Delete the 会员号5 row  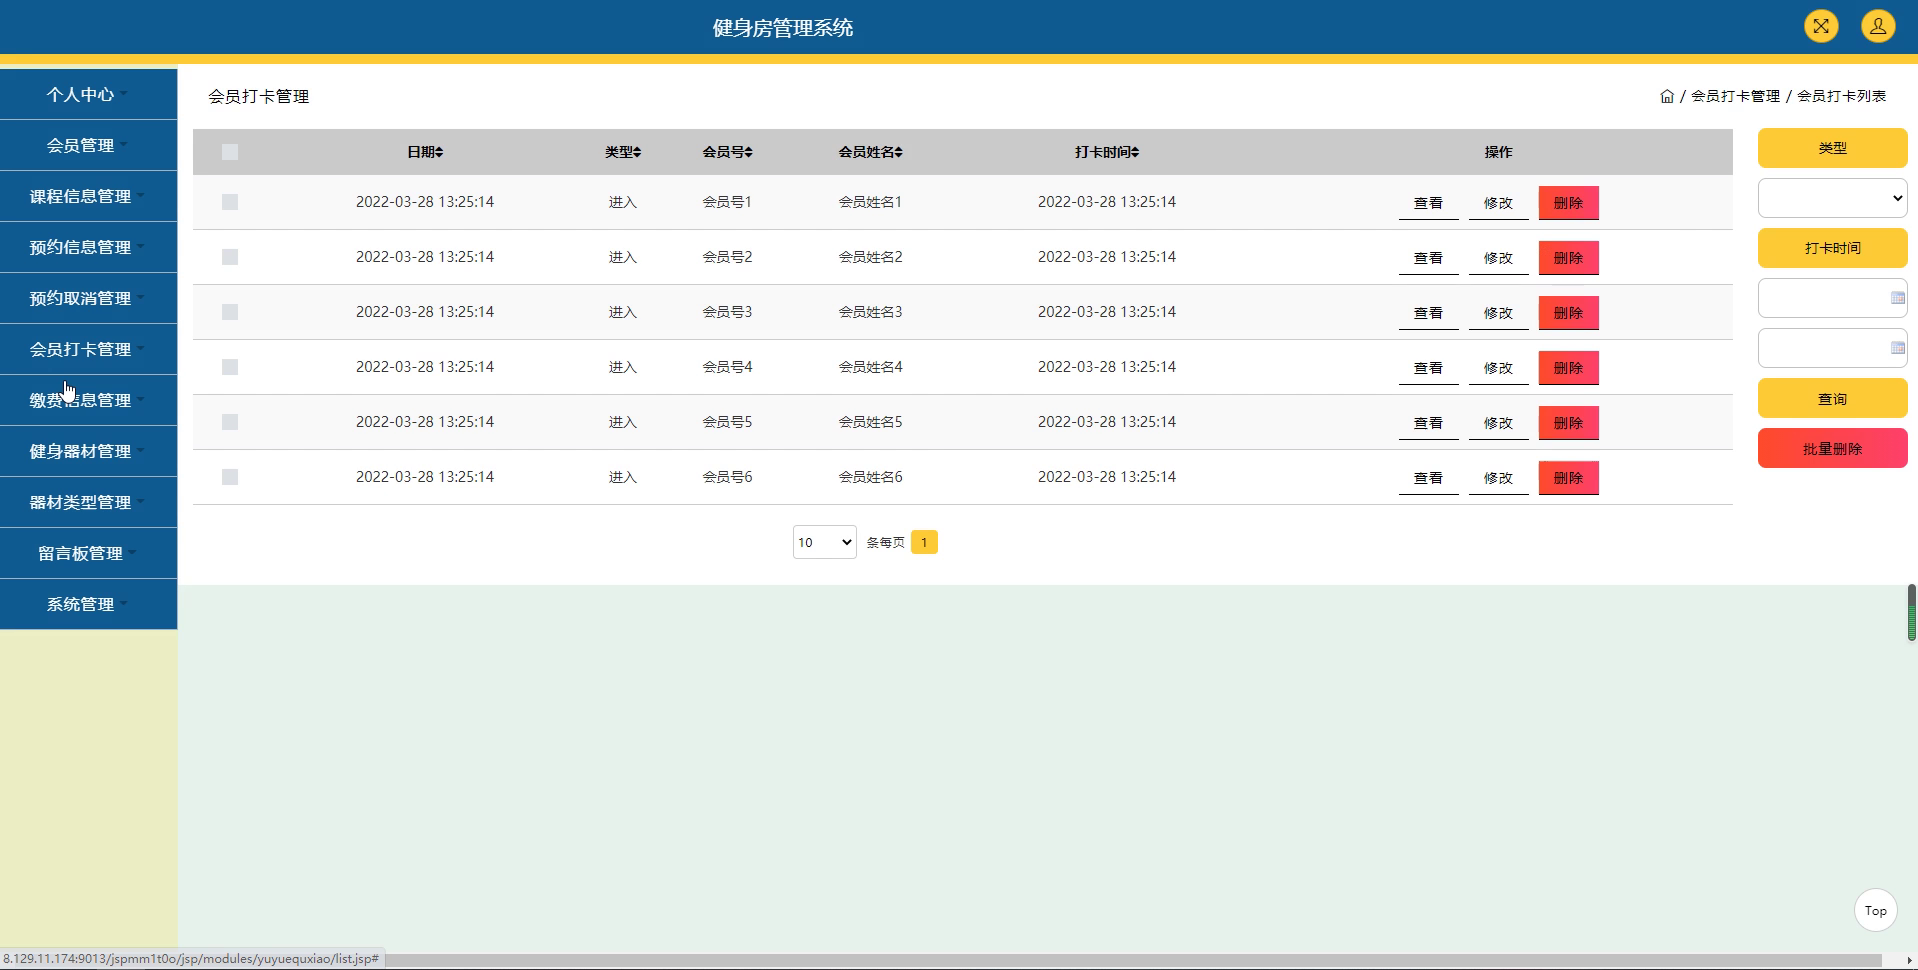click(x=1568, y=423)
